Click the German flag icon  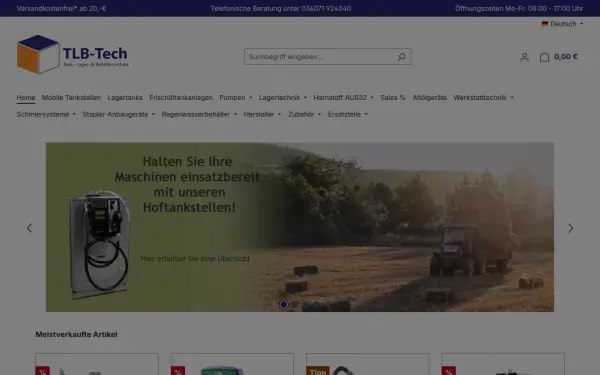pyautogui.click(x=545, y=24)
